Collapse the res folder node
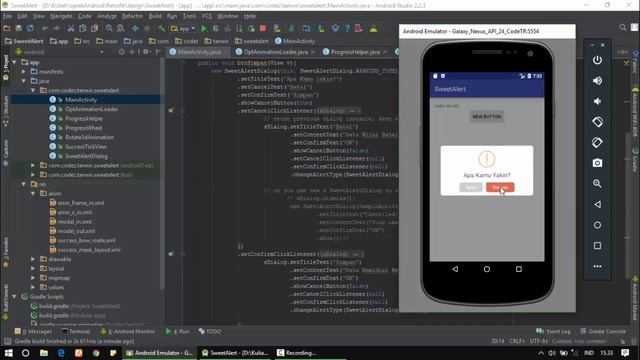The width and height of the screenshot is (640, 360). click(24, 184)
